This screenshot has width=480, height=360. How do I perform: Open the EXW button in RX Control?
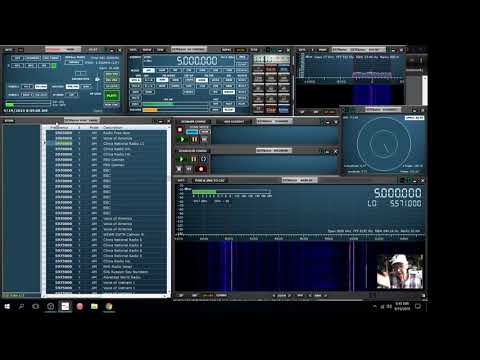click(x=160, y=50)
